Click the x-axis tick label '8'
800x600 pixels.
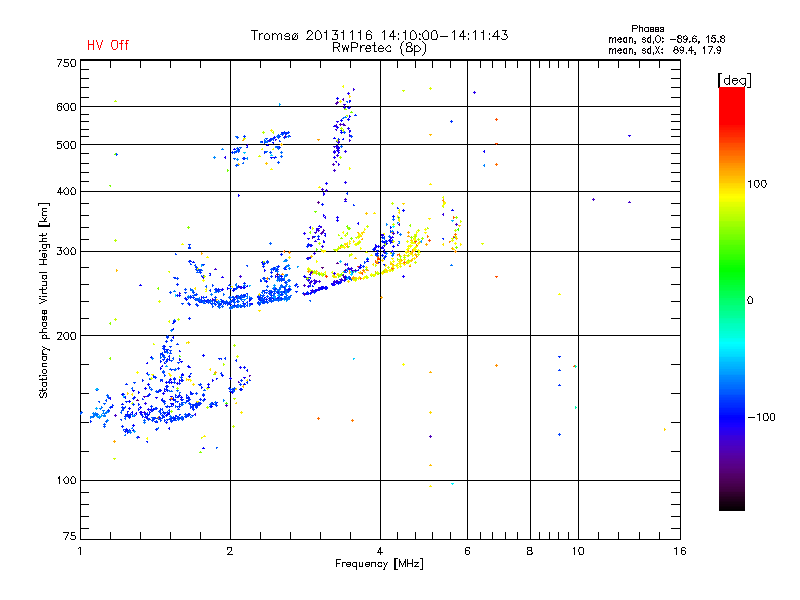(x=530, y=551)
